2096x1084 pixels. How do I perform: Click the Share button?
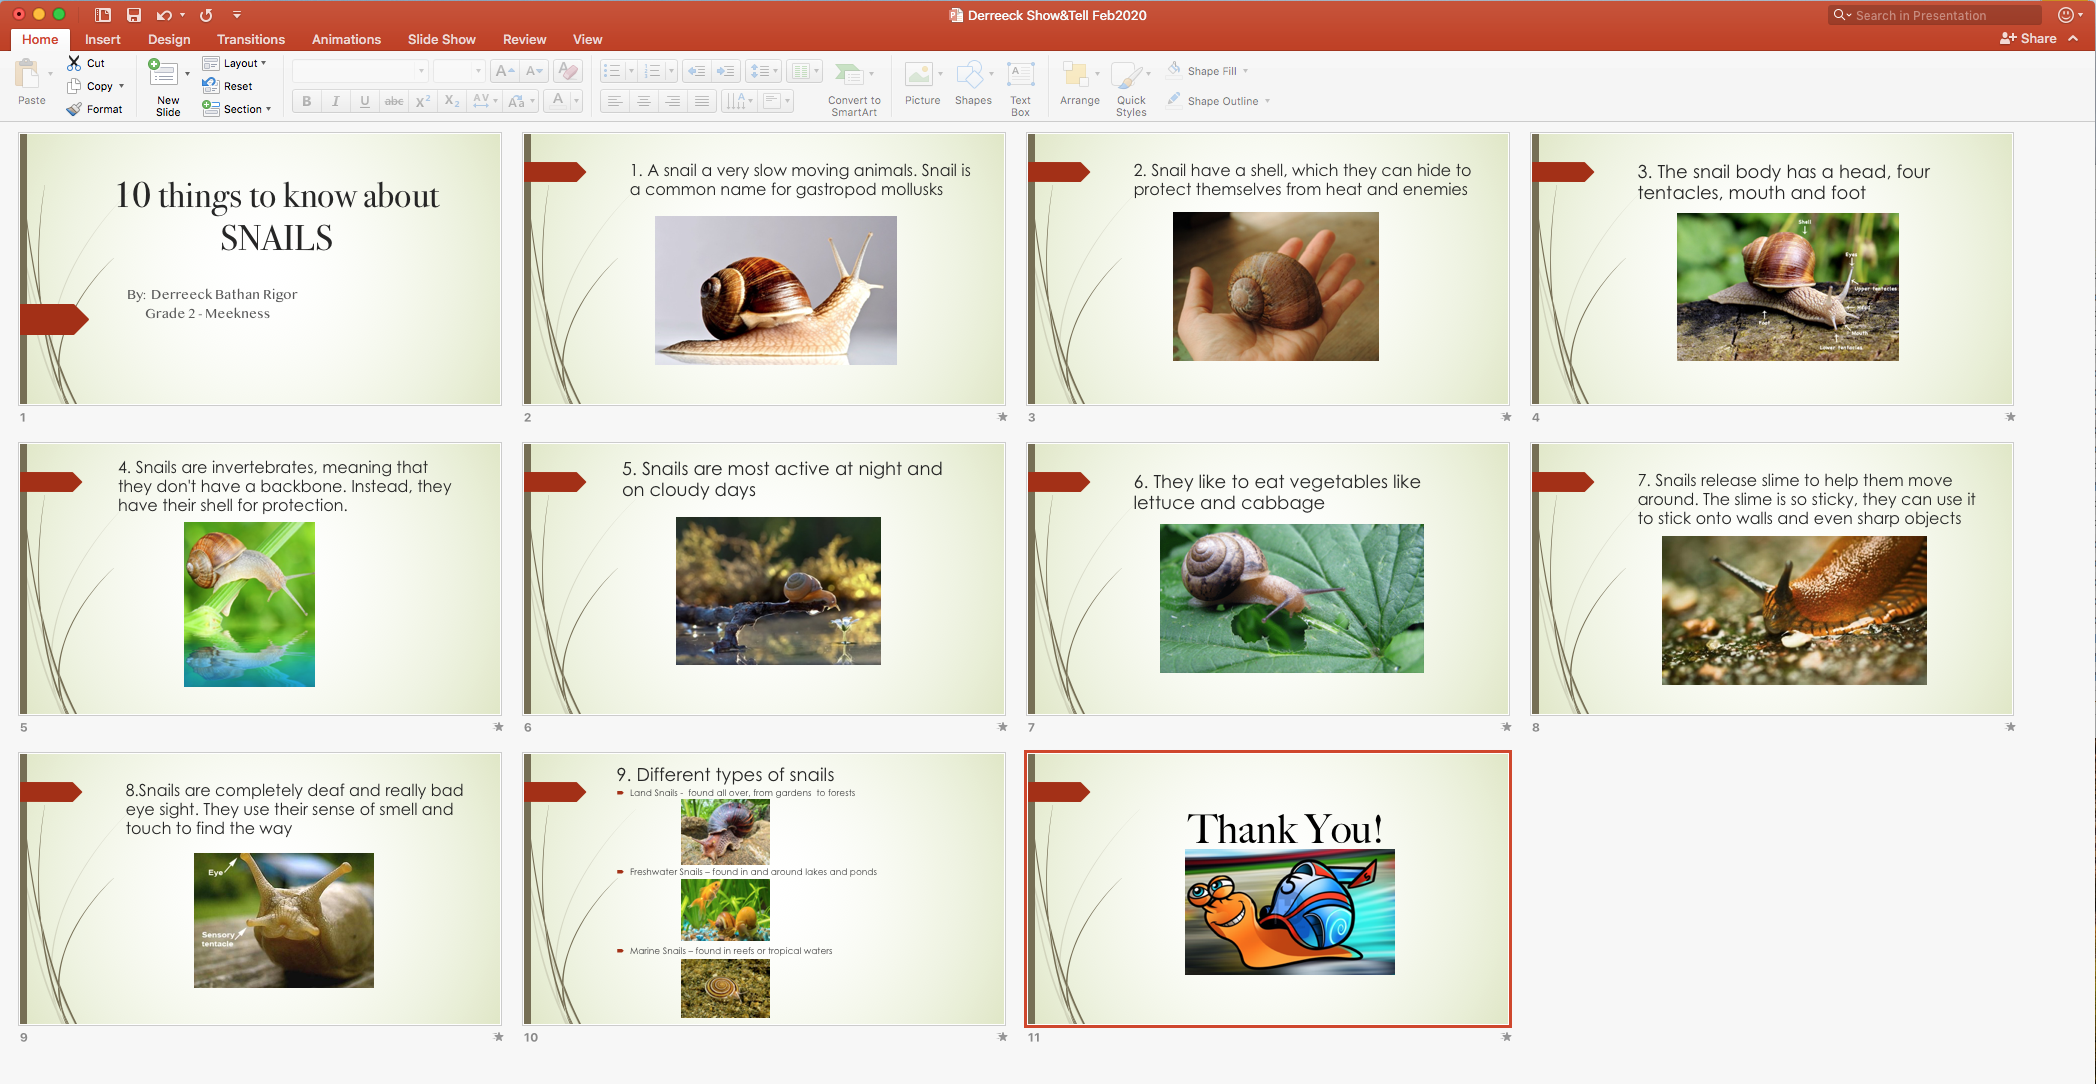[x=2029, y=38]
